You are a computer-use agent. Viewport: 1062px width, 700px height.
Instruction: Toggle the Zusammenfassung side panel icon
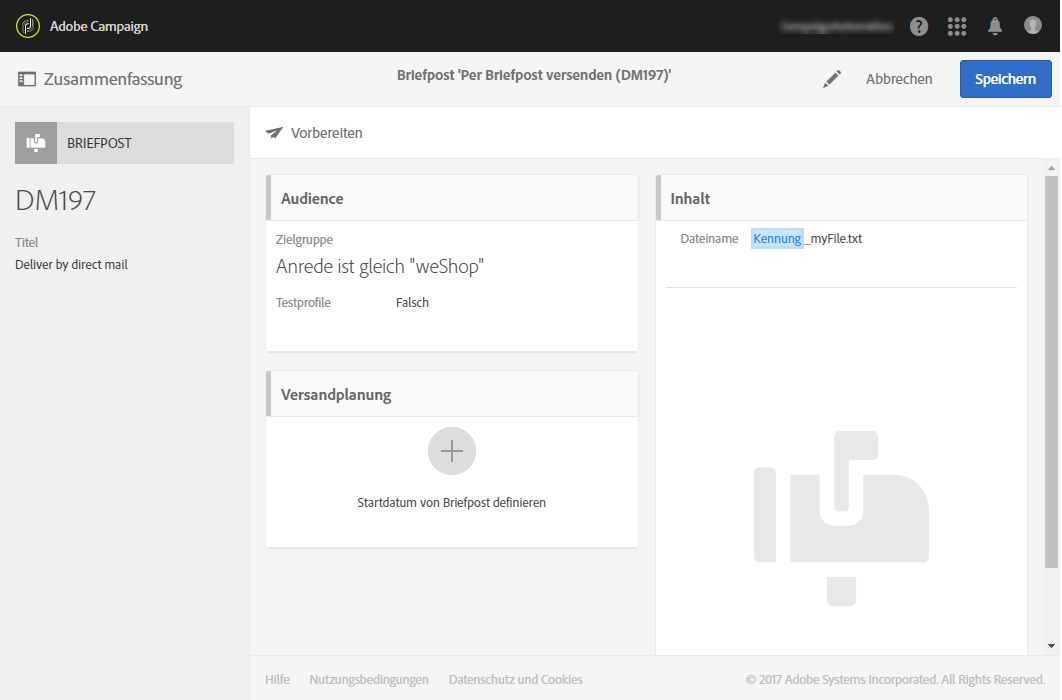(27, 79)
